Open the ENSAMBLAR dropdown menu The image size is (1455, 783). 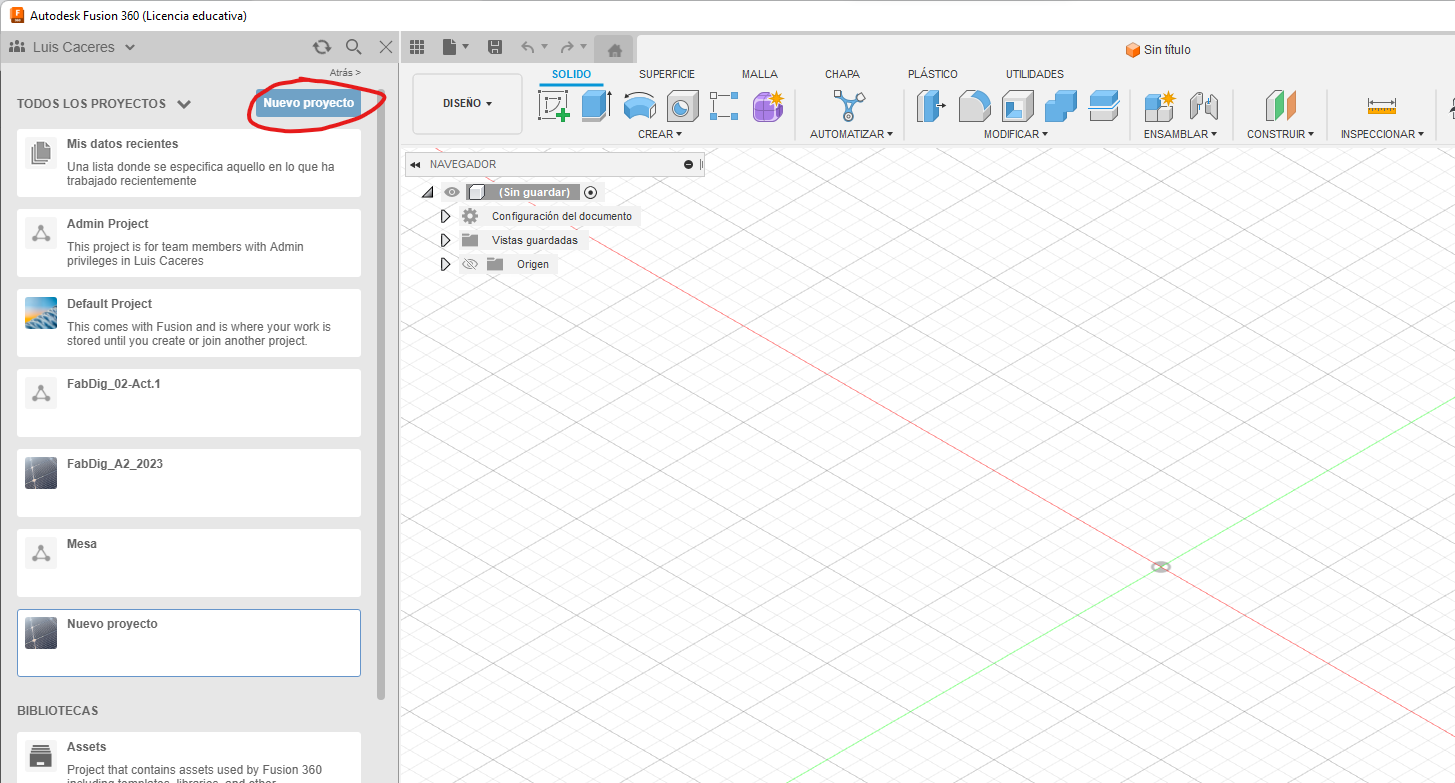coord(1181,134)
